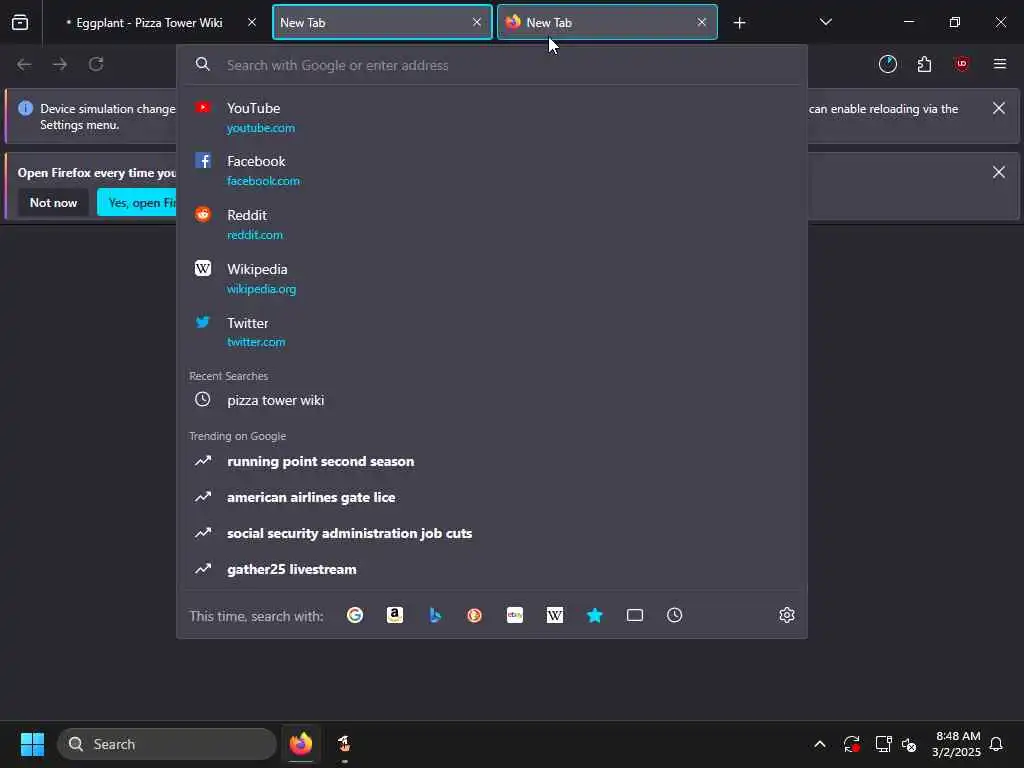Open the circular timer toolbar icon

(888, 64)
